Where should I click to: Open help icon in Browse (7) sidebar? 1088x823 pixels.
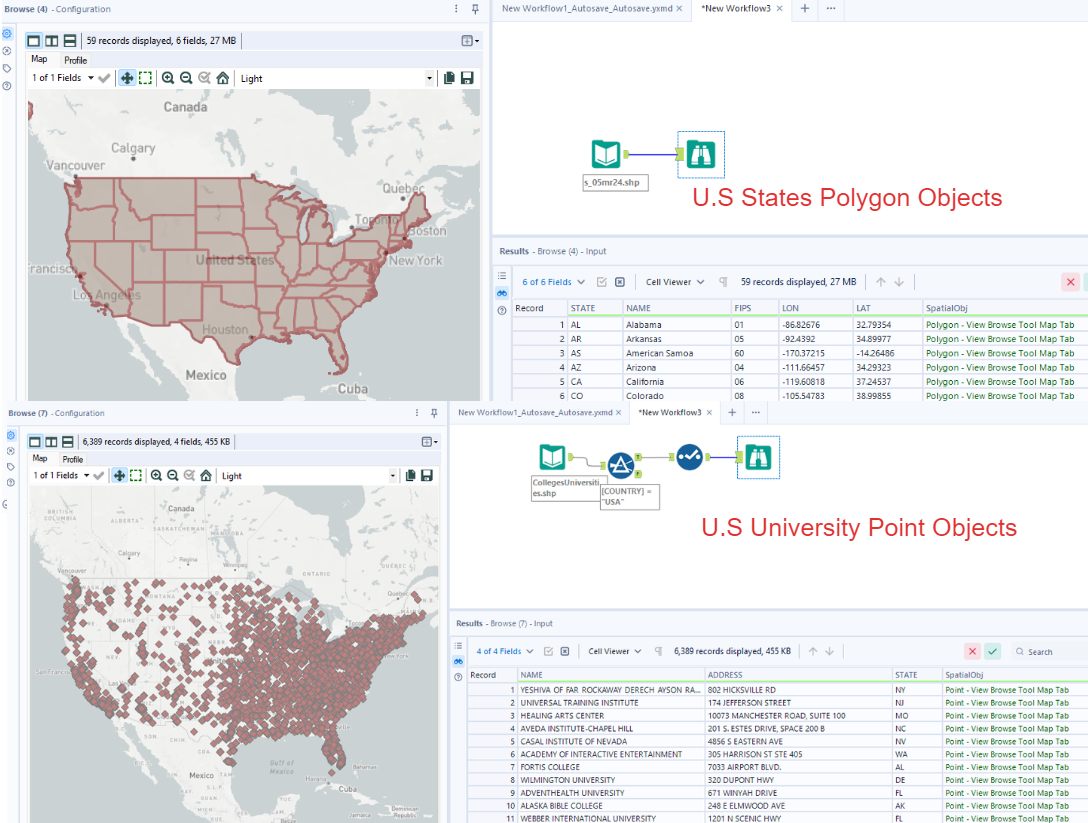tap(10, 483)
